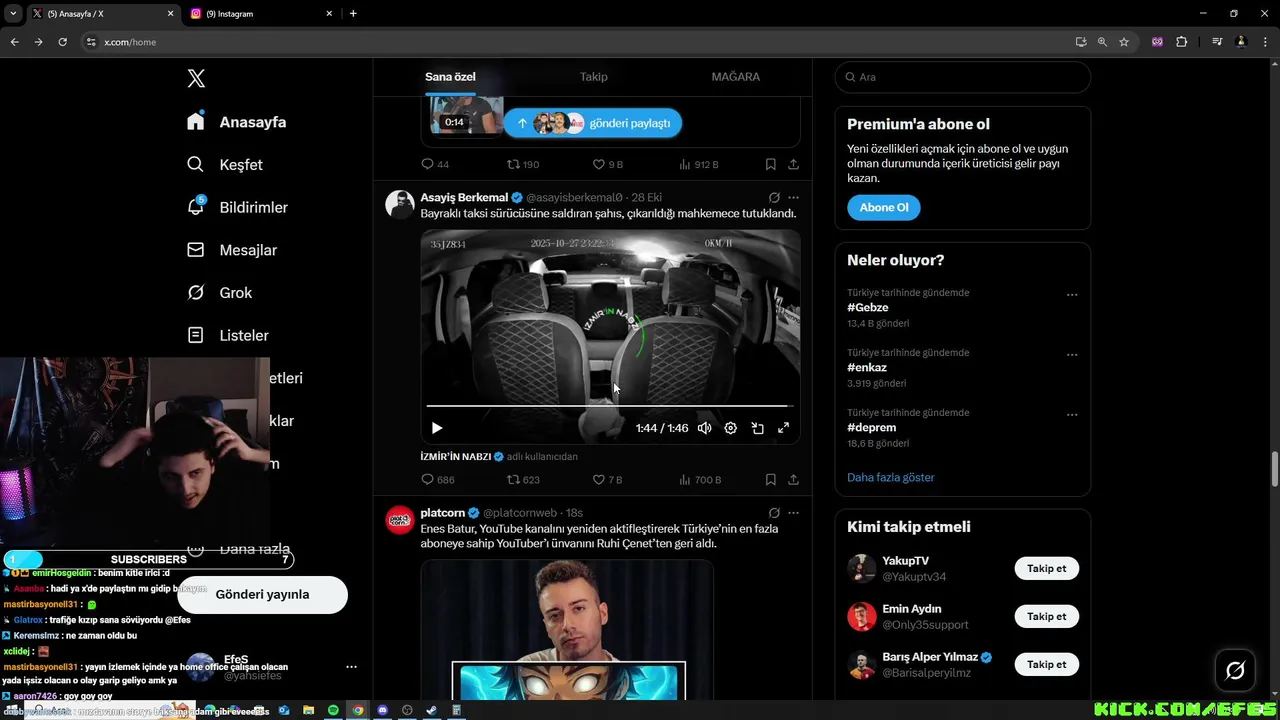The width and height of the screenshot is (1280, 720).
Task: Bookmark this page with the star icon
Action: pyautogui.click(x=1124, y=42)
